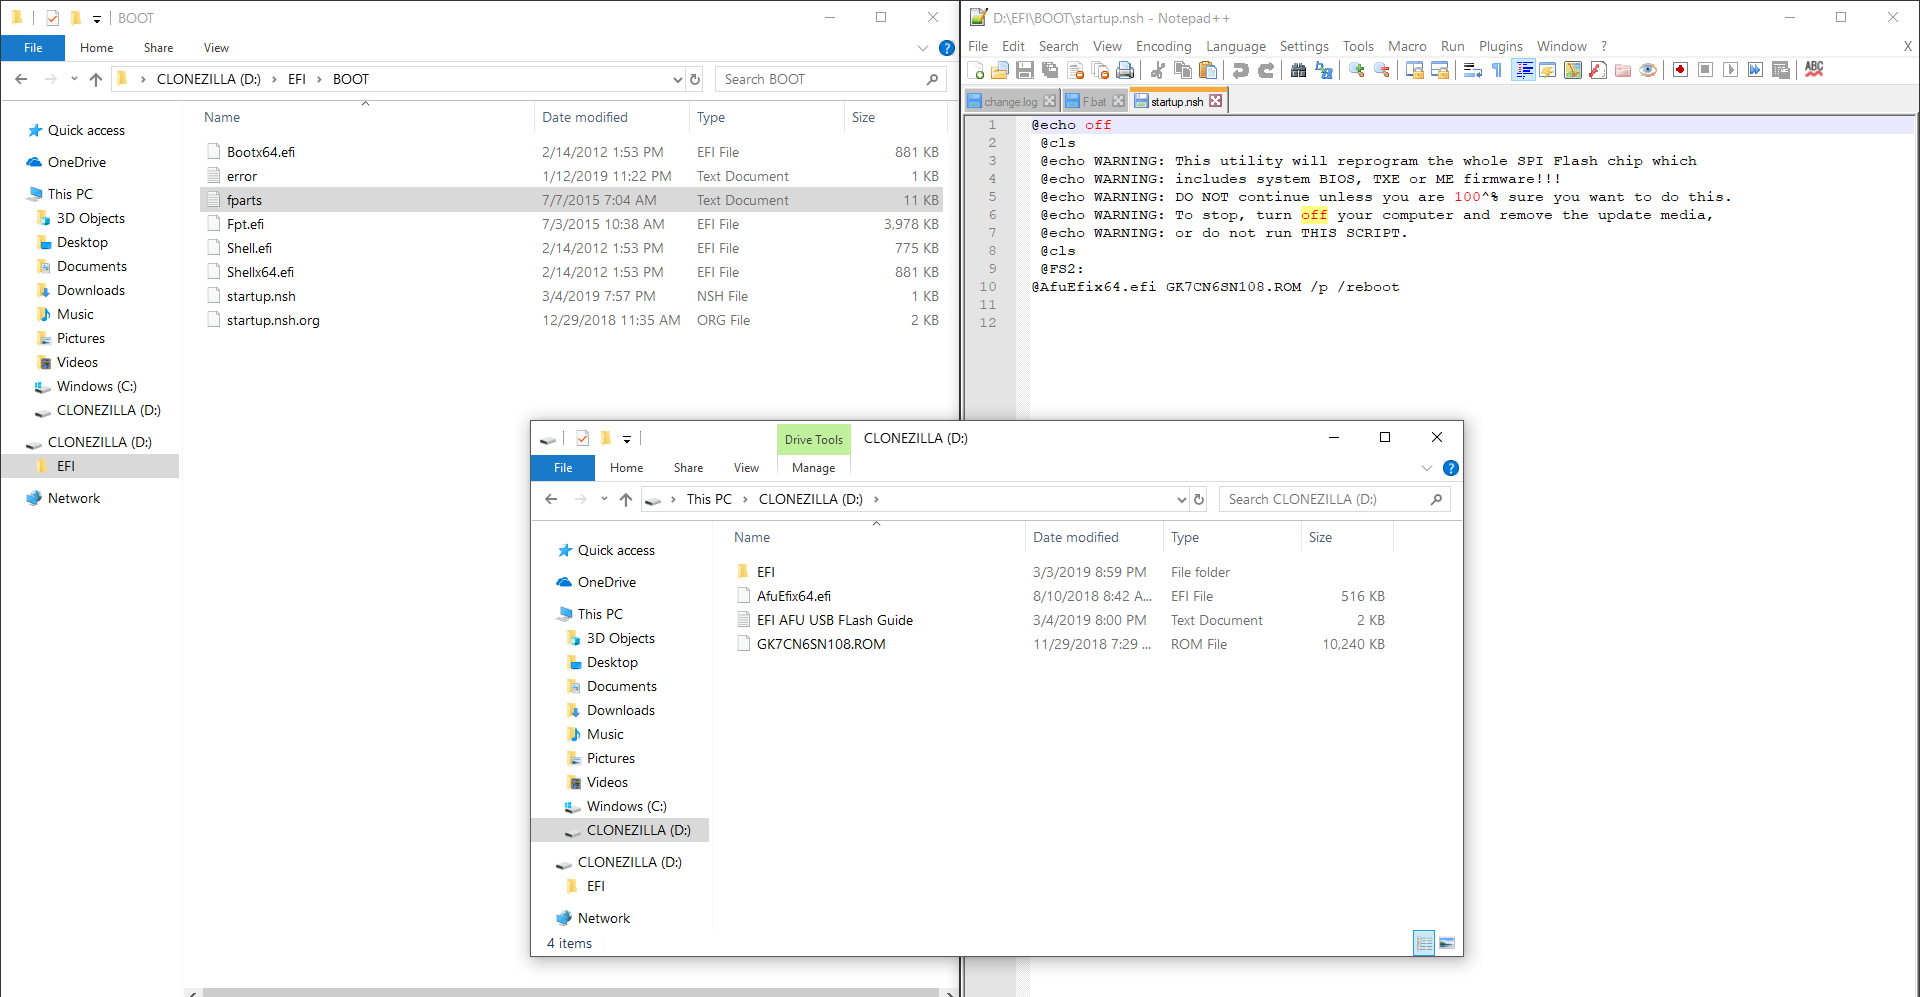Undo the last edit in startup.nsh
The height and width of the screenshot is (997, 1920).
1239,70
